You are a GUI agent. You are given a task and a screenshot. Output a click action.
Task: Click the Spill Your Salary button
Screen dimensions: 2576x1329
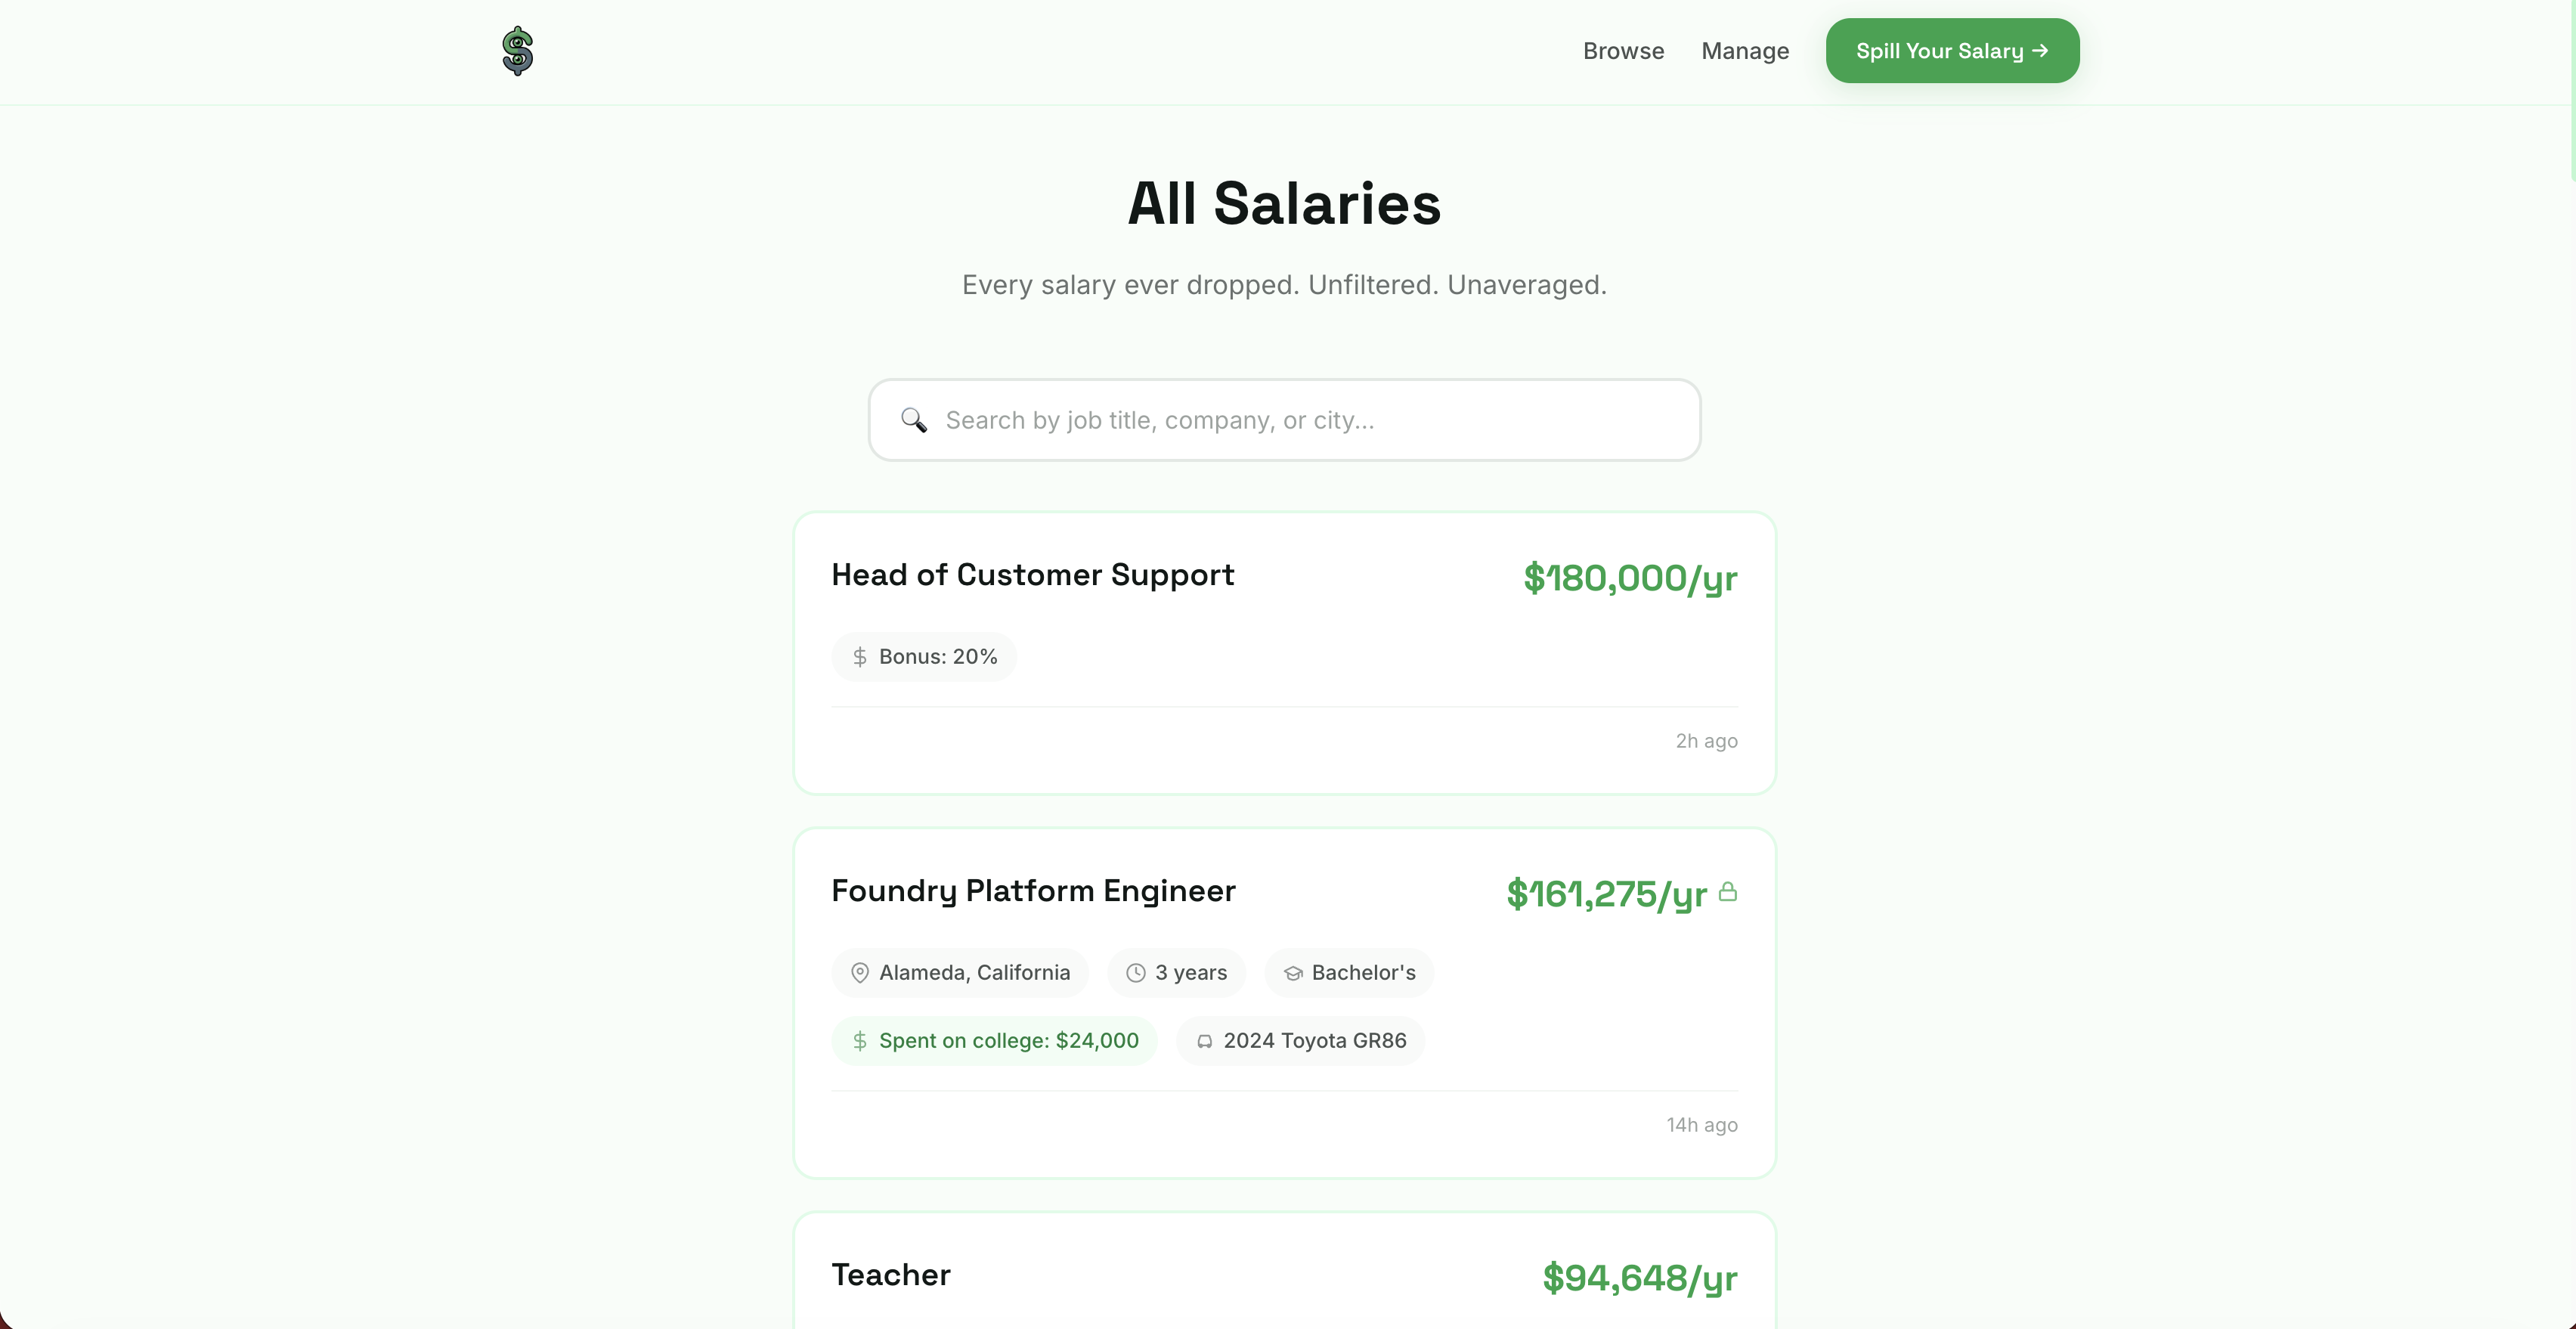pyautogui.click(x=1951, y=50)
